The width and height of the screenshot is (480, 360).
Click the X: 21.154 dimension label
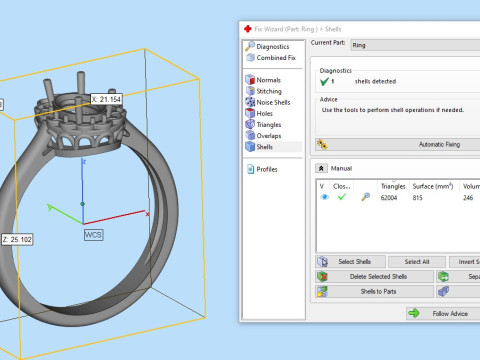click(x=106, y=99)
